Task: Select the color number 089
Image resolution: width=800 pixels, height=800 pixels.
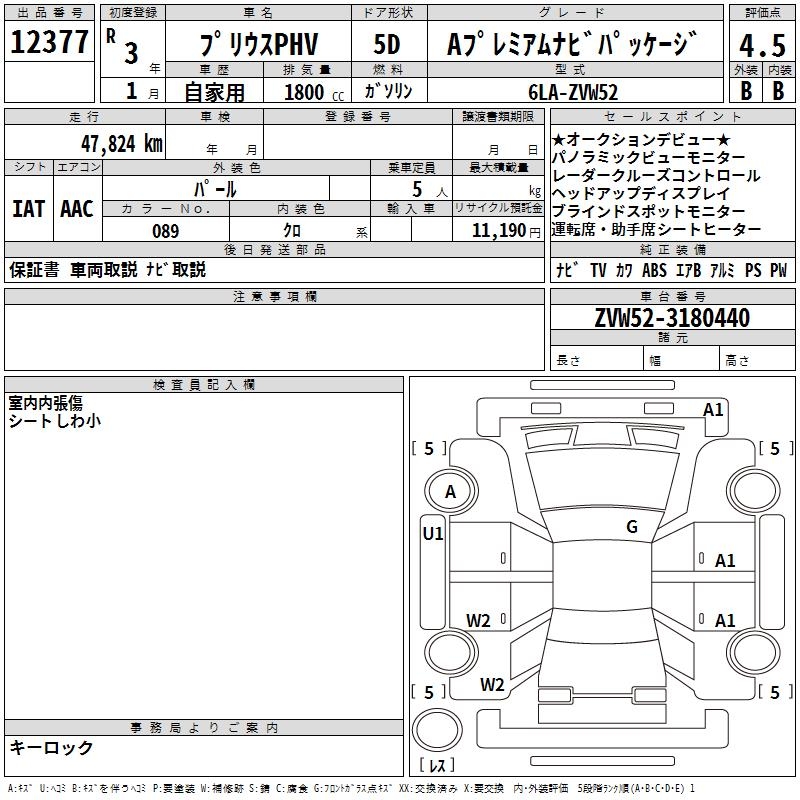Action: click(x=166, y=231)
